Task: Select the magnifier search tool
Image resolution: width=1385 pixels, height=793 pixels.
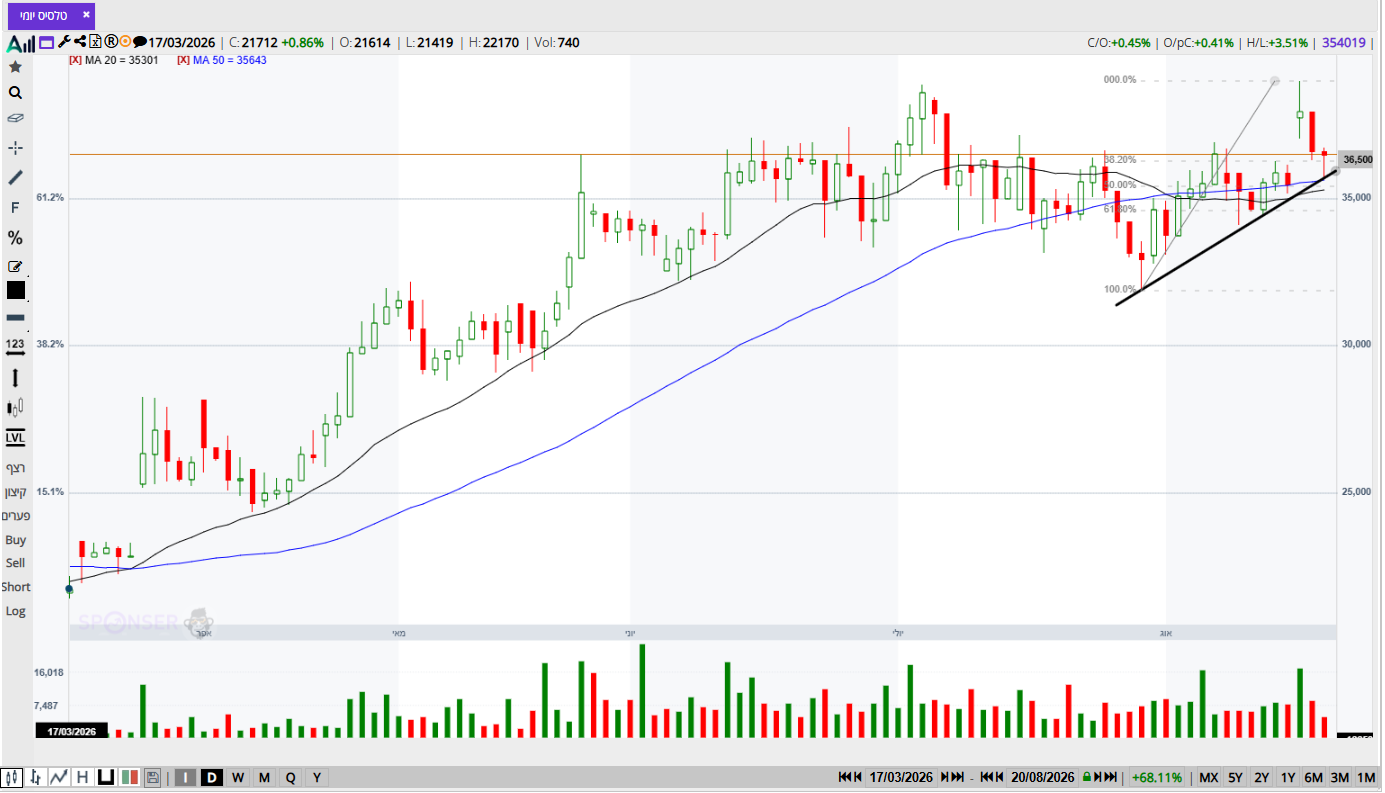Action: pos(15,93)
